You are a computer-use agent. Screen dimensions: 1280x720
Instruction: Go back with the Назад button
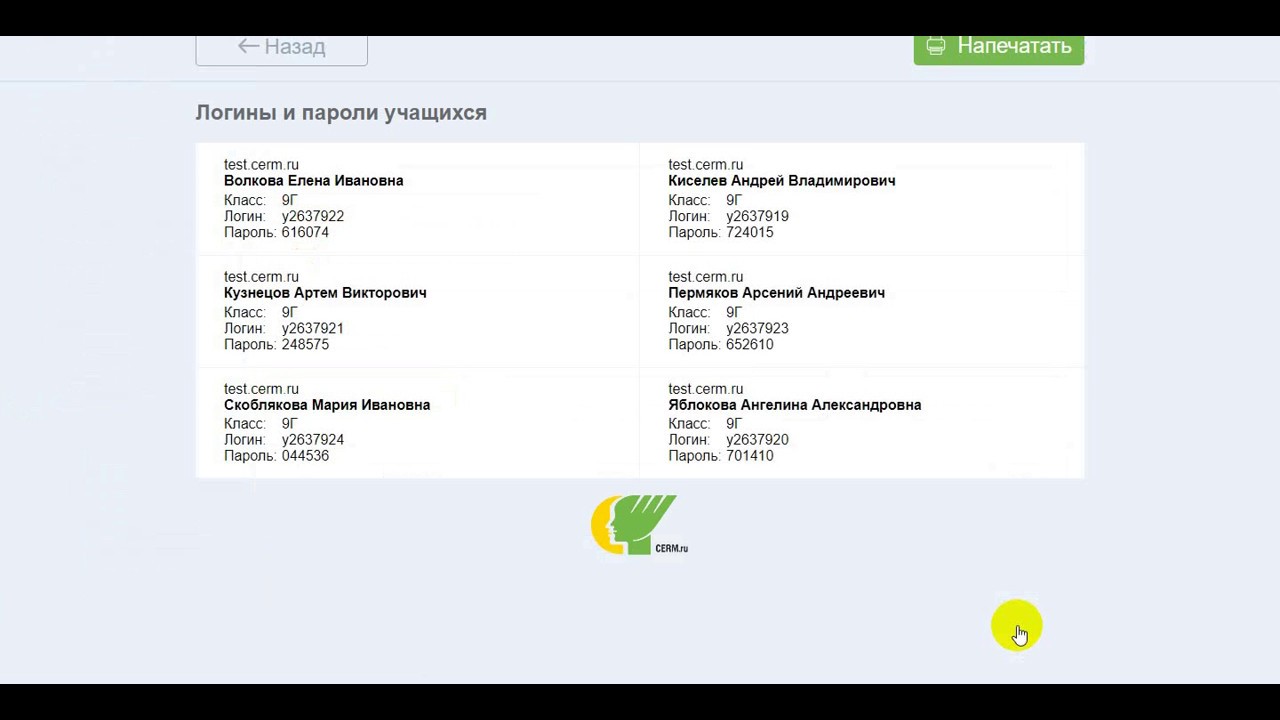click(281, 50)
